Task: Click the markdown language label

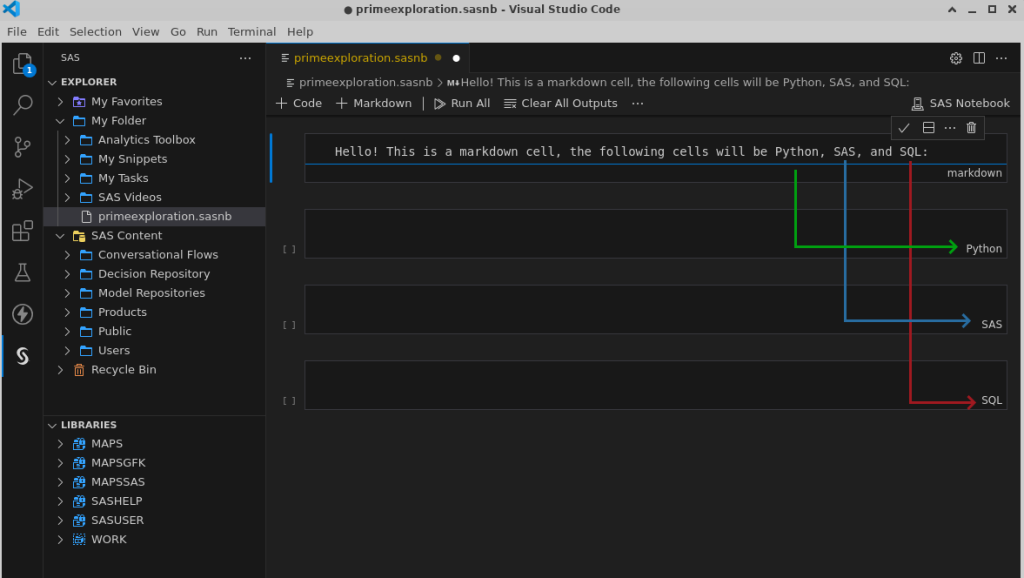Action: point(974,173)
